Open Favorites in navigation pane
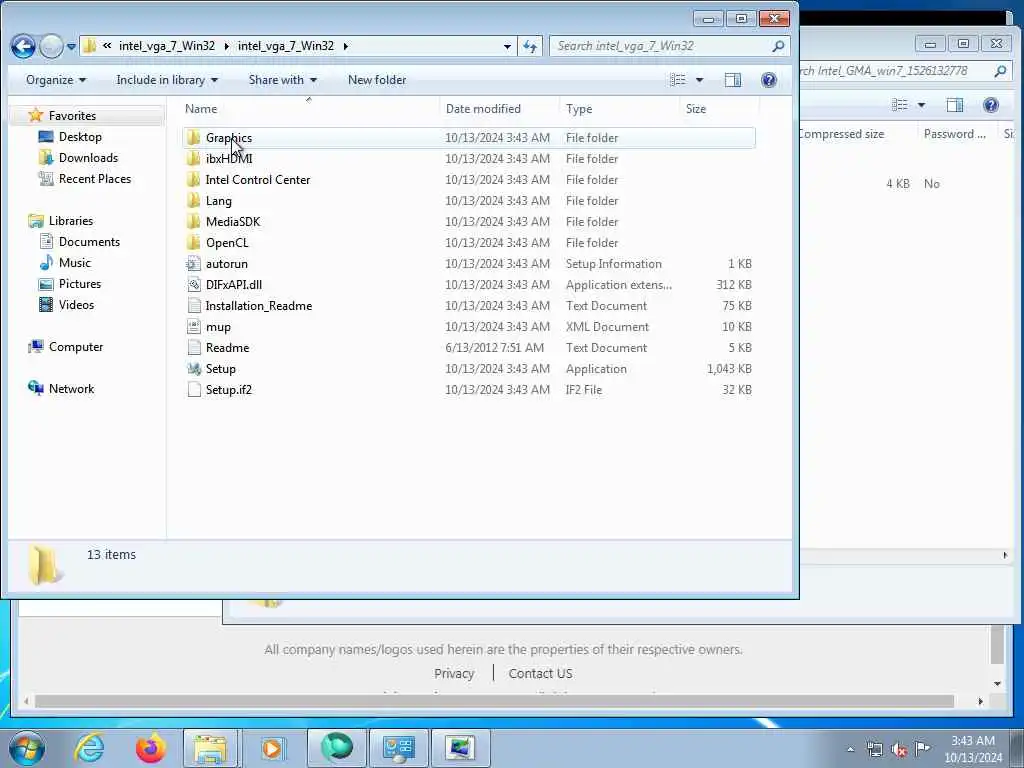Image resolution: width=1024 pixels, height=768 pixels. click(72, 116)
